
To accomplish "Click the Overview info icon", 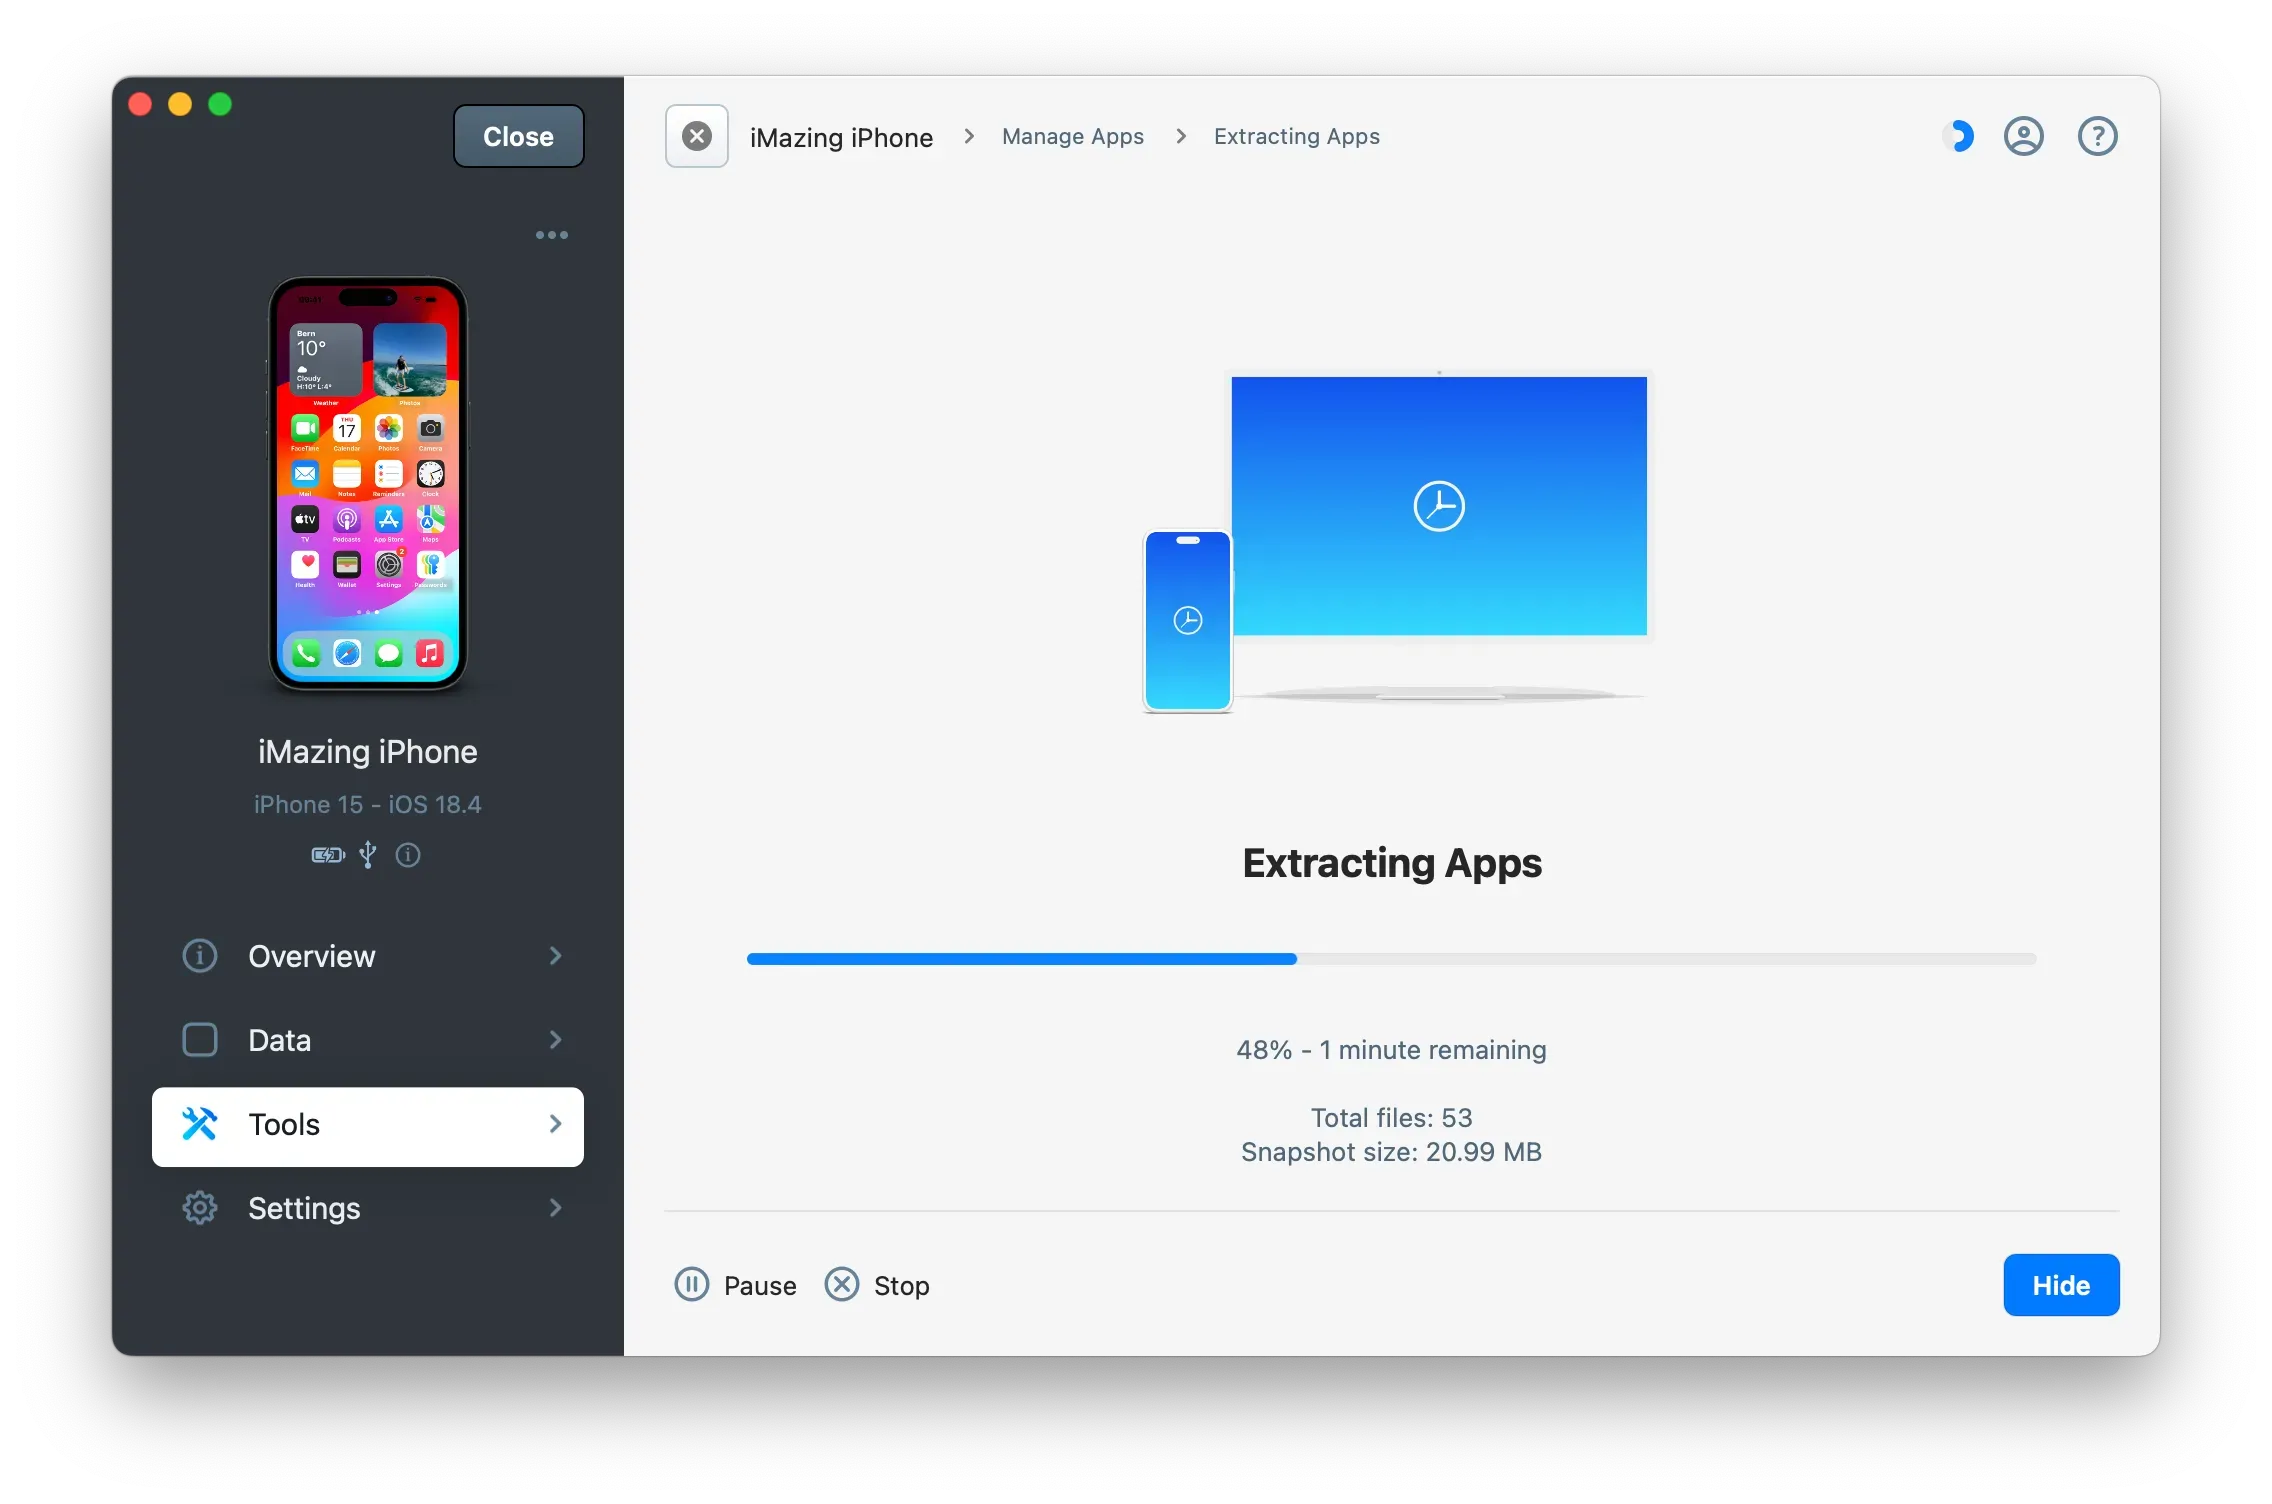I will tap(200, 956).
